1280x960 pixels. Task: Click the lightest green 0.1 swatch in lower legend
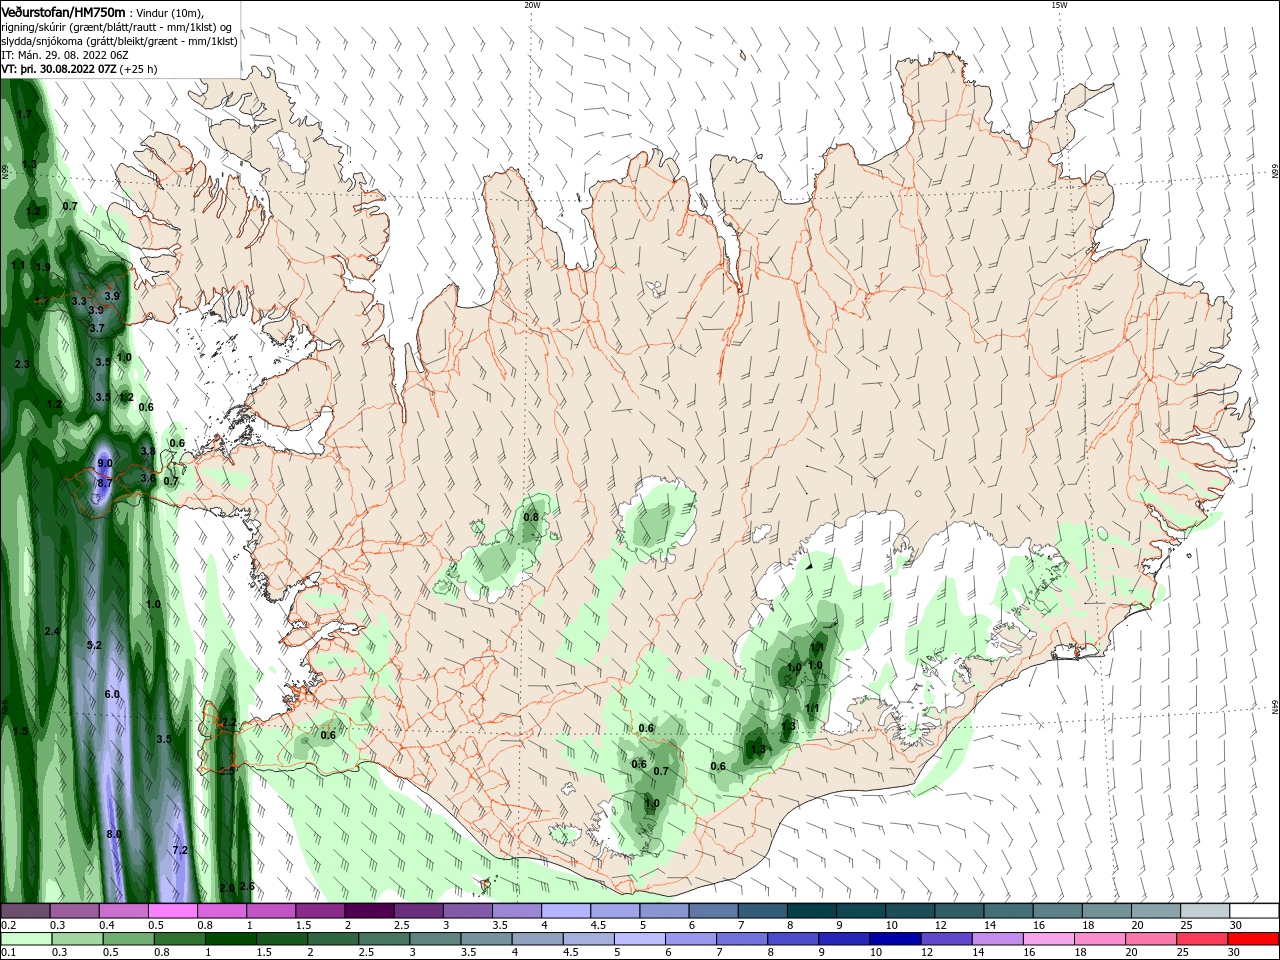click(25, 939)
